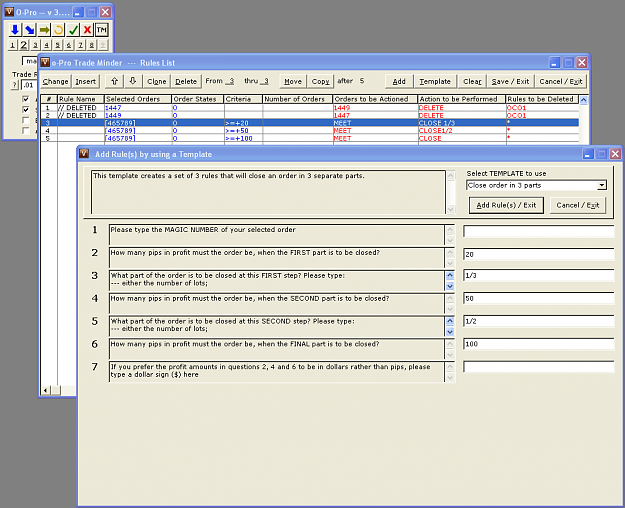Click the Rules List horizontal scrollbar left arrow
Screen dimensions: 625x508
pyautogui.click(x=45, y=390)
